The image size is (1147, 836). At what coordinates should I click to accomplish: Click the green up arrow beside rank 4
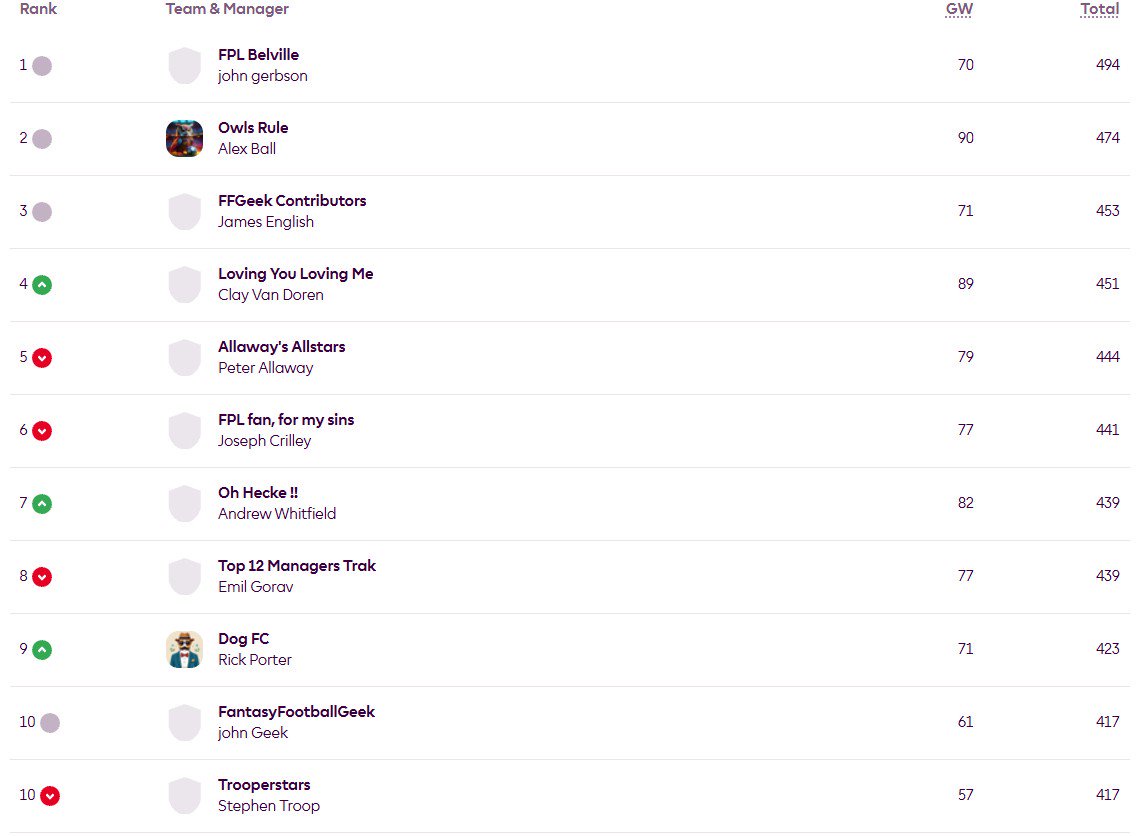(x=42, y=285)
